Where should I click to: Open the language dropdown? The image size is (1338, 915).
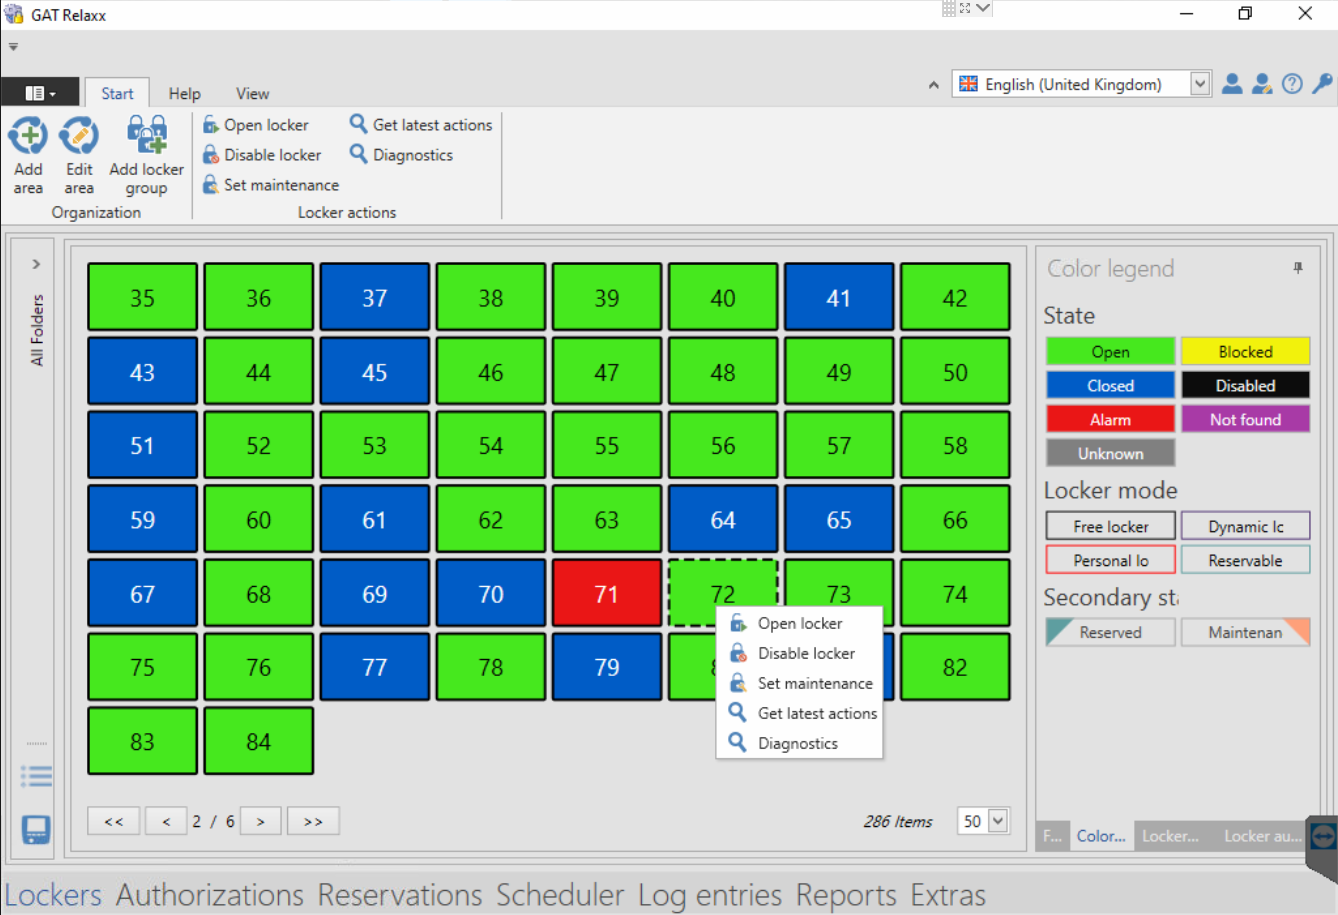pos(1200,84)
